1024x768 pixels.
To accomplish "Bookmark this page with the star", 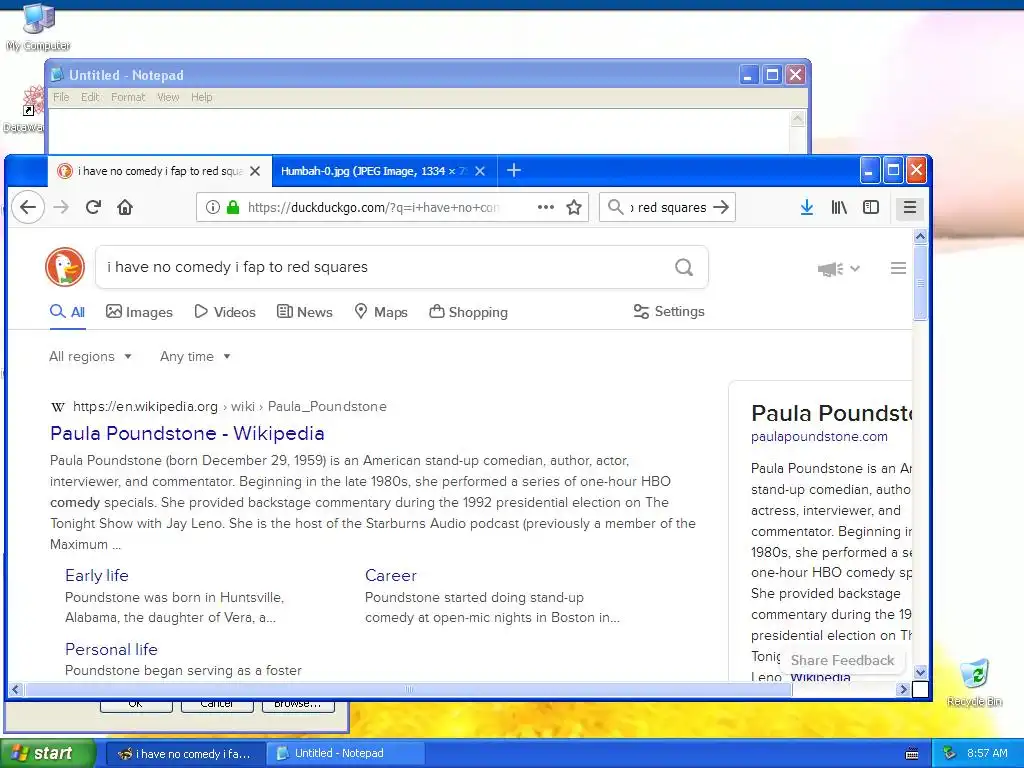I will coord(574,208).
